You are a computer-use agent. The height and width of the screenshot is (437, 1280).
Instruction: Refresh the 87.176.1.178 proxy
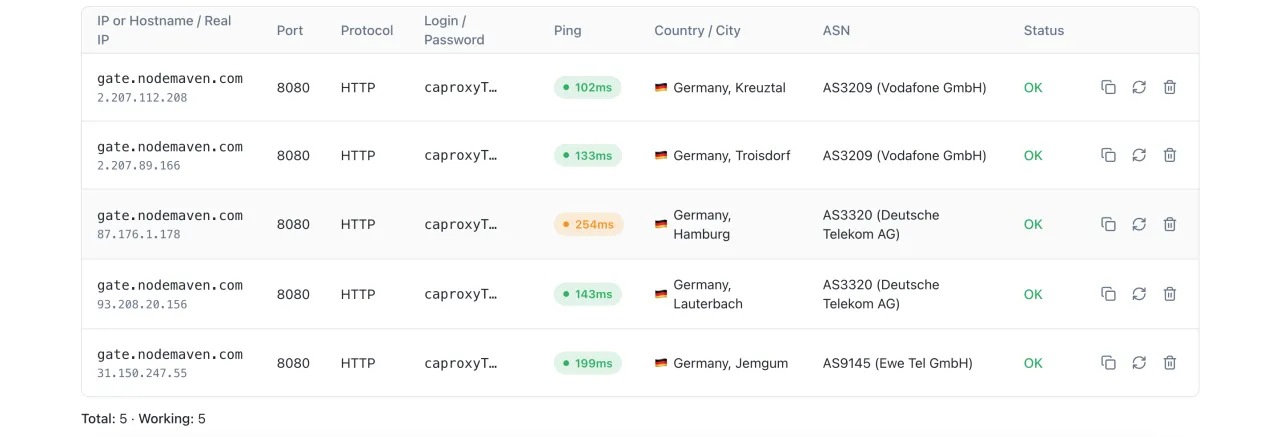[x=1139, y=224]
